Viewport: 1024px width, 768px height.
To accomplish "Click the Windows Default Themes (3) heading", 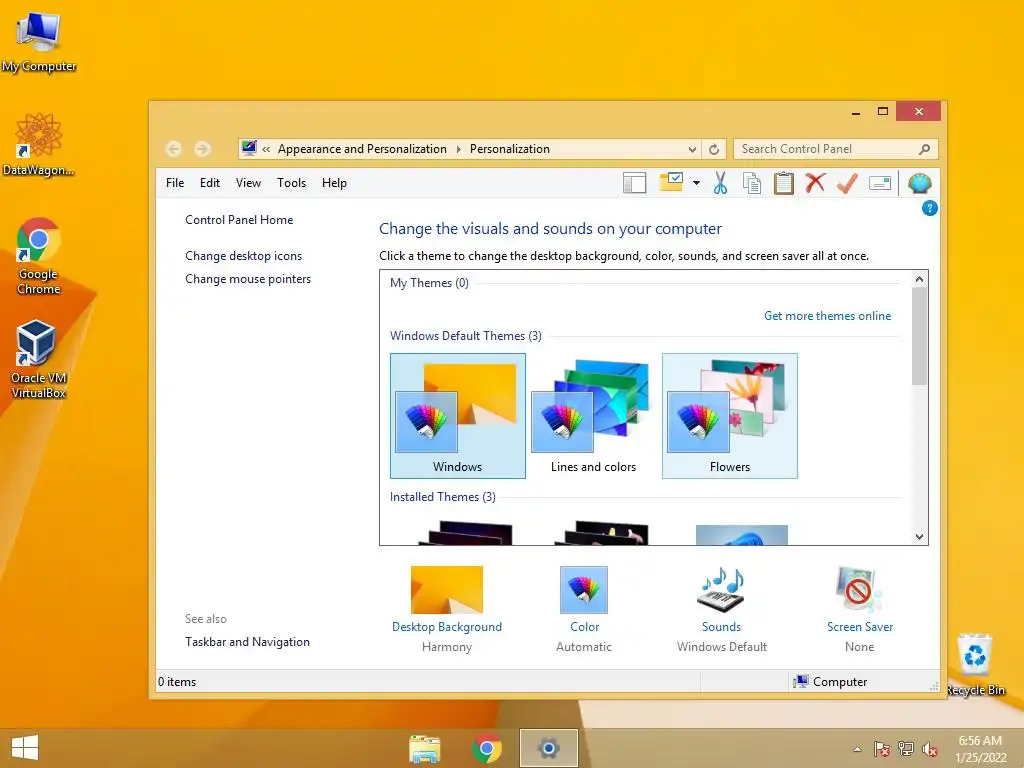I will coord(466,336).
